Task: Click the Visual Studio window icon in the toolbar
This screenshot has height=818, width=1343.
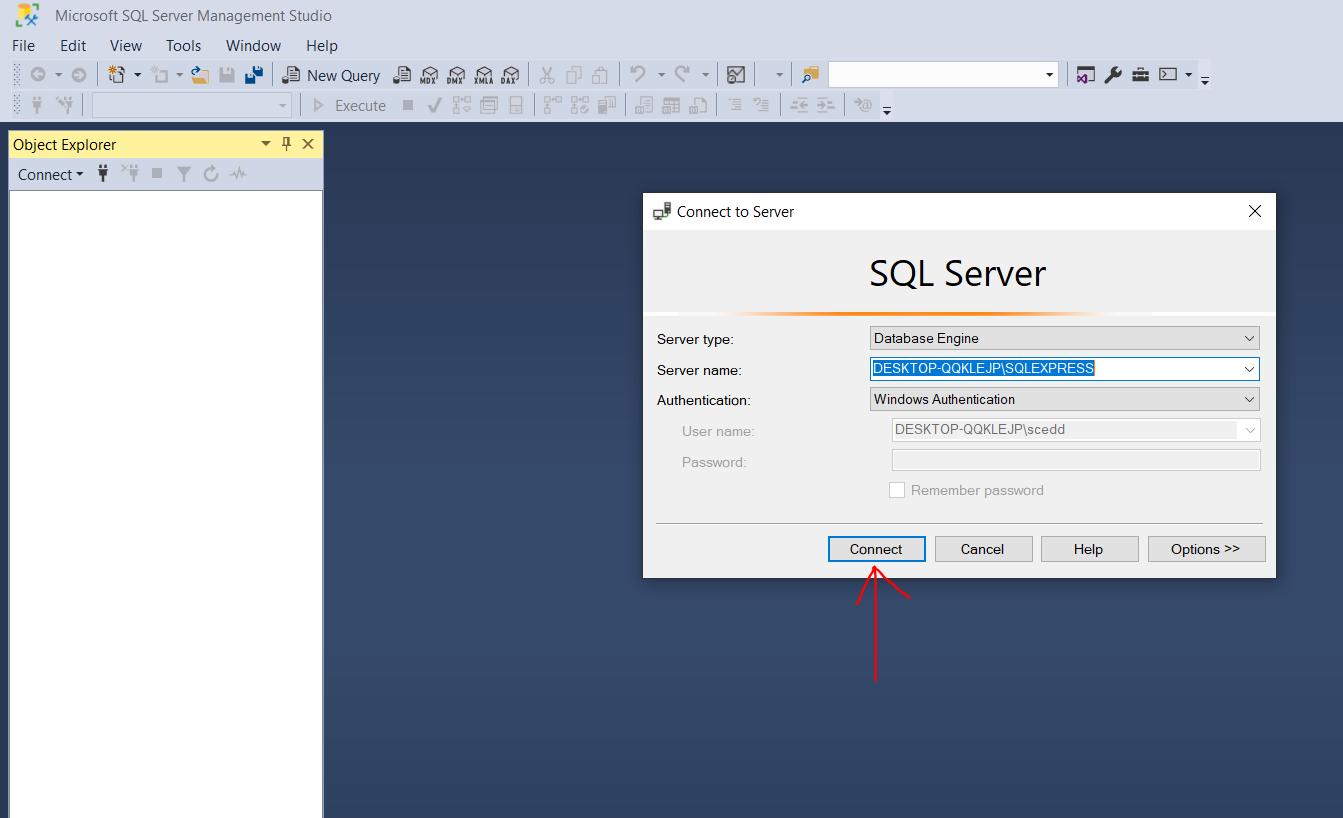Action: [1085, 75]
